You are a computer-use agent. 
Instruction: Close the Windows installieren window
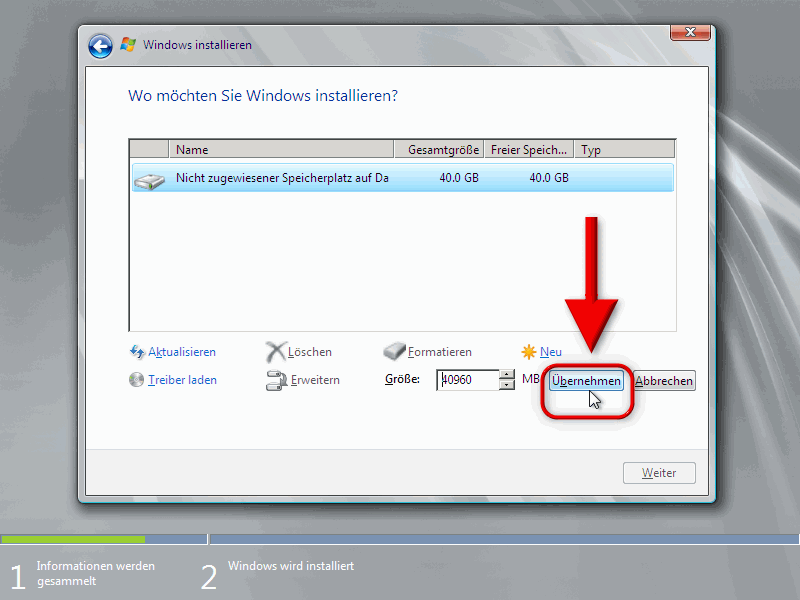[x=691, y=33]
